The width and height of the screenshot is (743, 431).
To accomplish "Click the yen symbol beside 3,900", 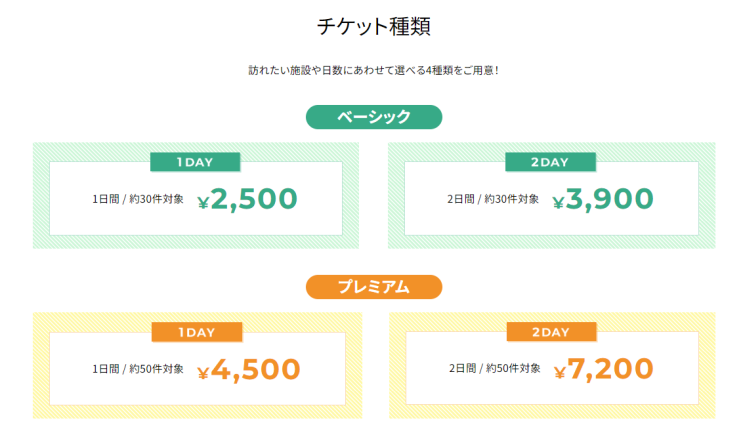I will 558,203.
